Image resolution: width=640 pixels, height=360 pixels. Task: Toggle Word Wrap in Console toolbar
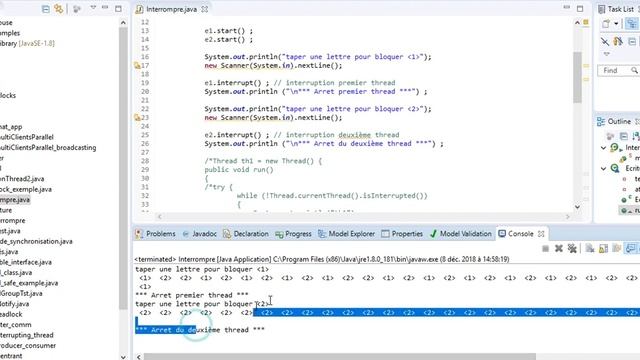tap(617, 249)
